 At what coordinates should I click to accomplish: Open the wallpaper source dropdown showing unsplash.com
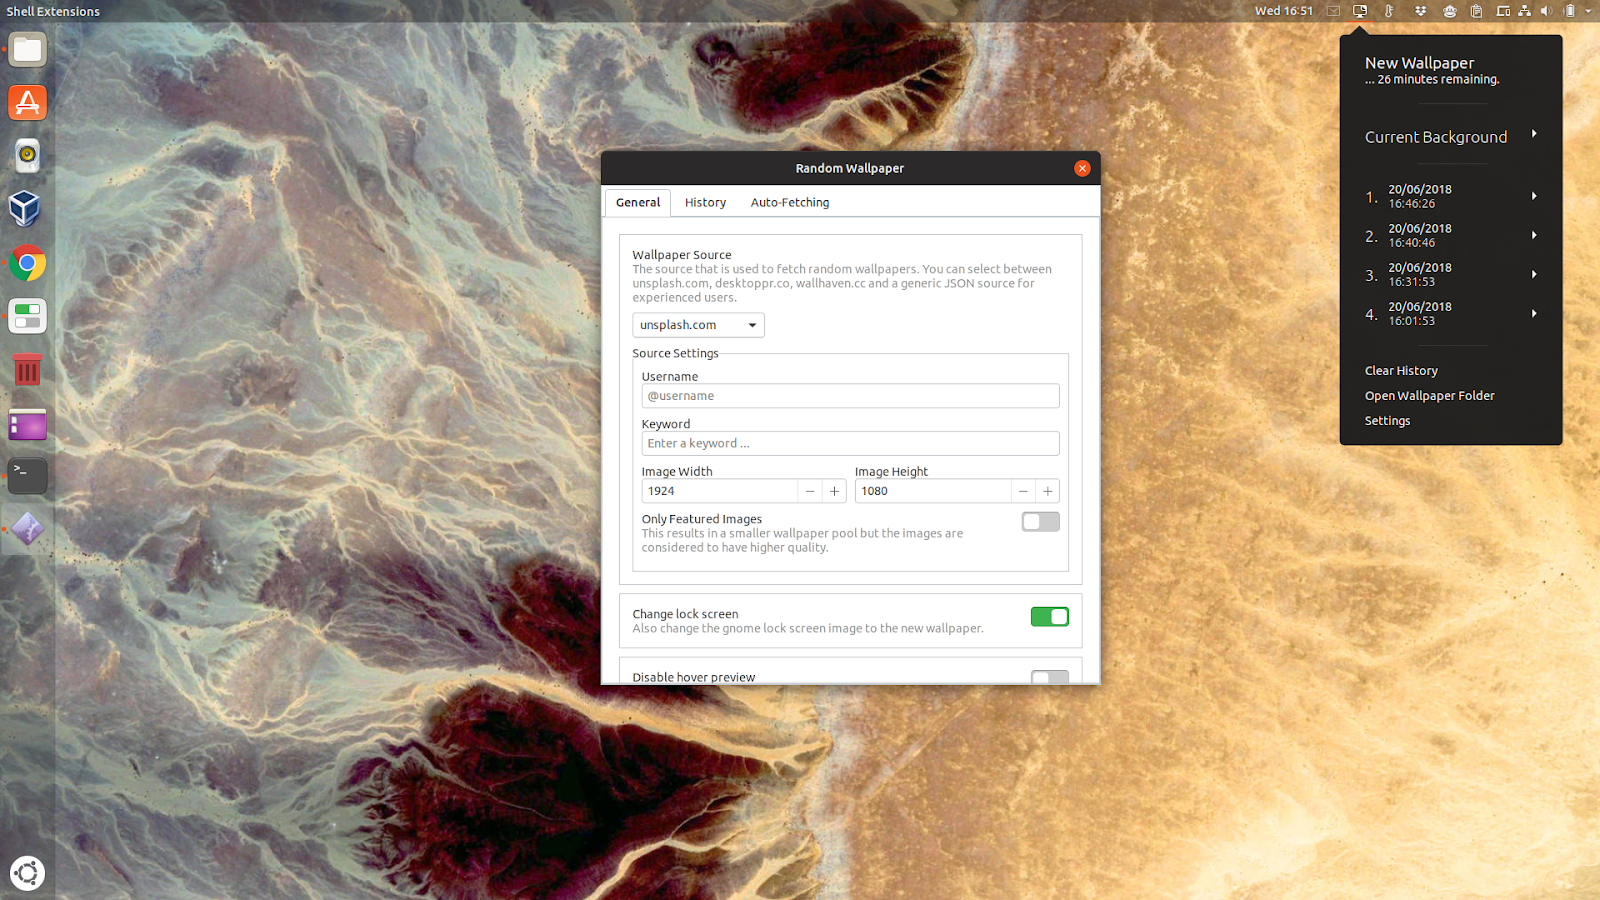(x=697, y=324)
